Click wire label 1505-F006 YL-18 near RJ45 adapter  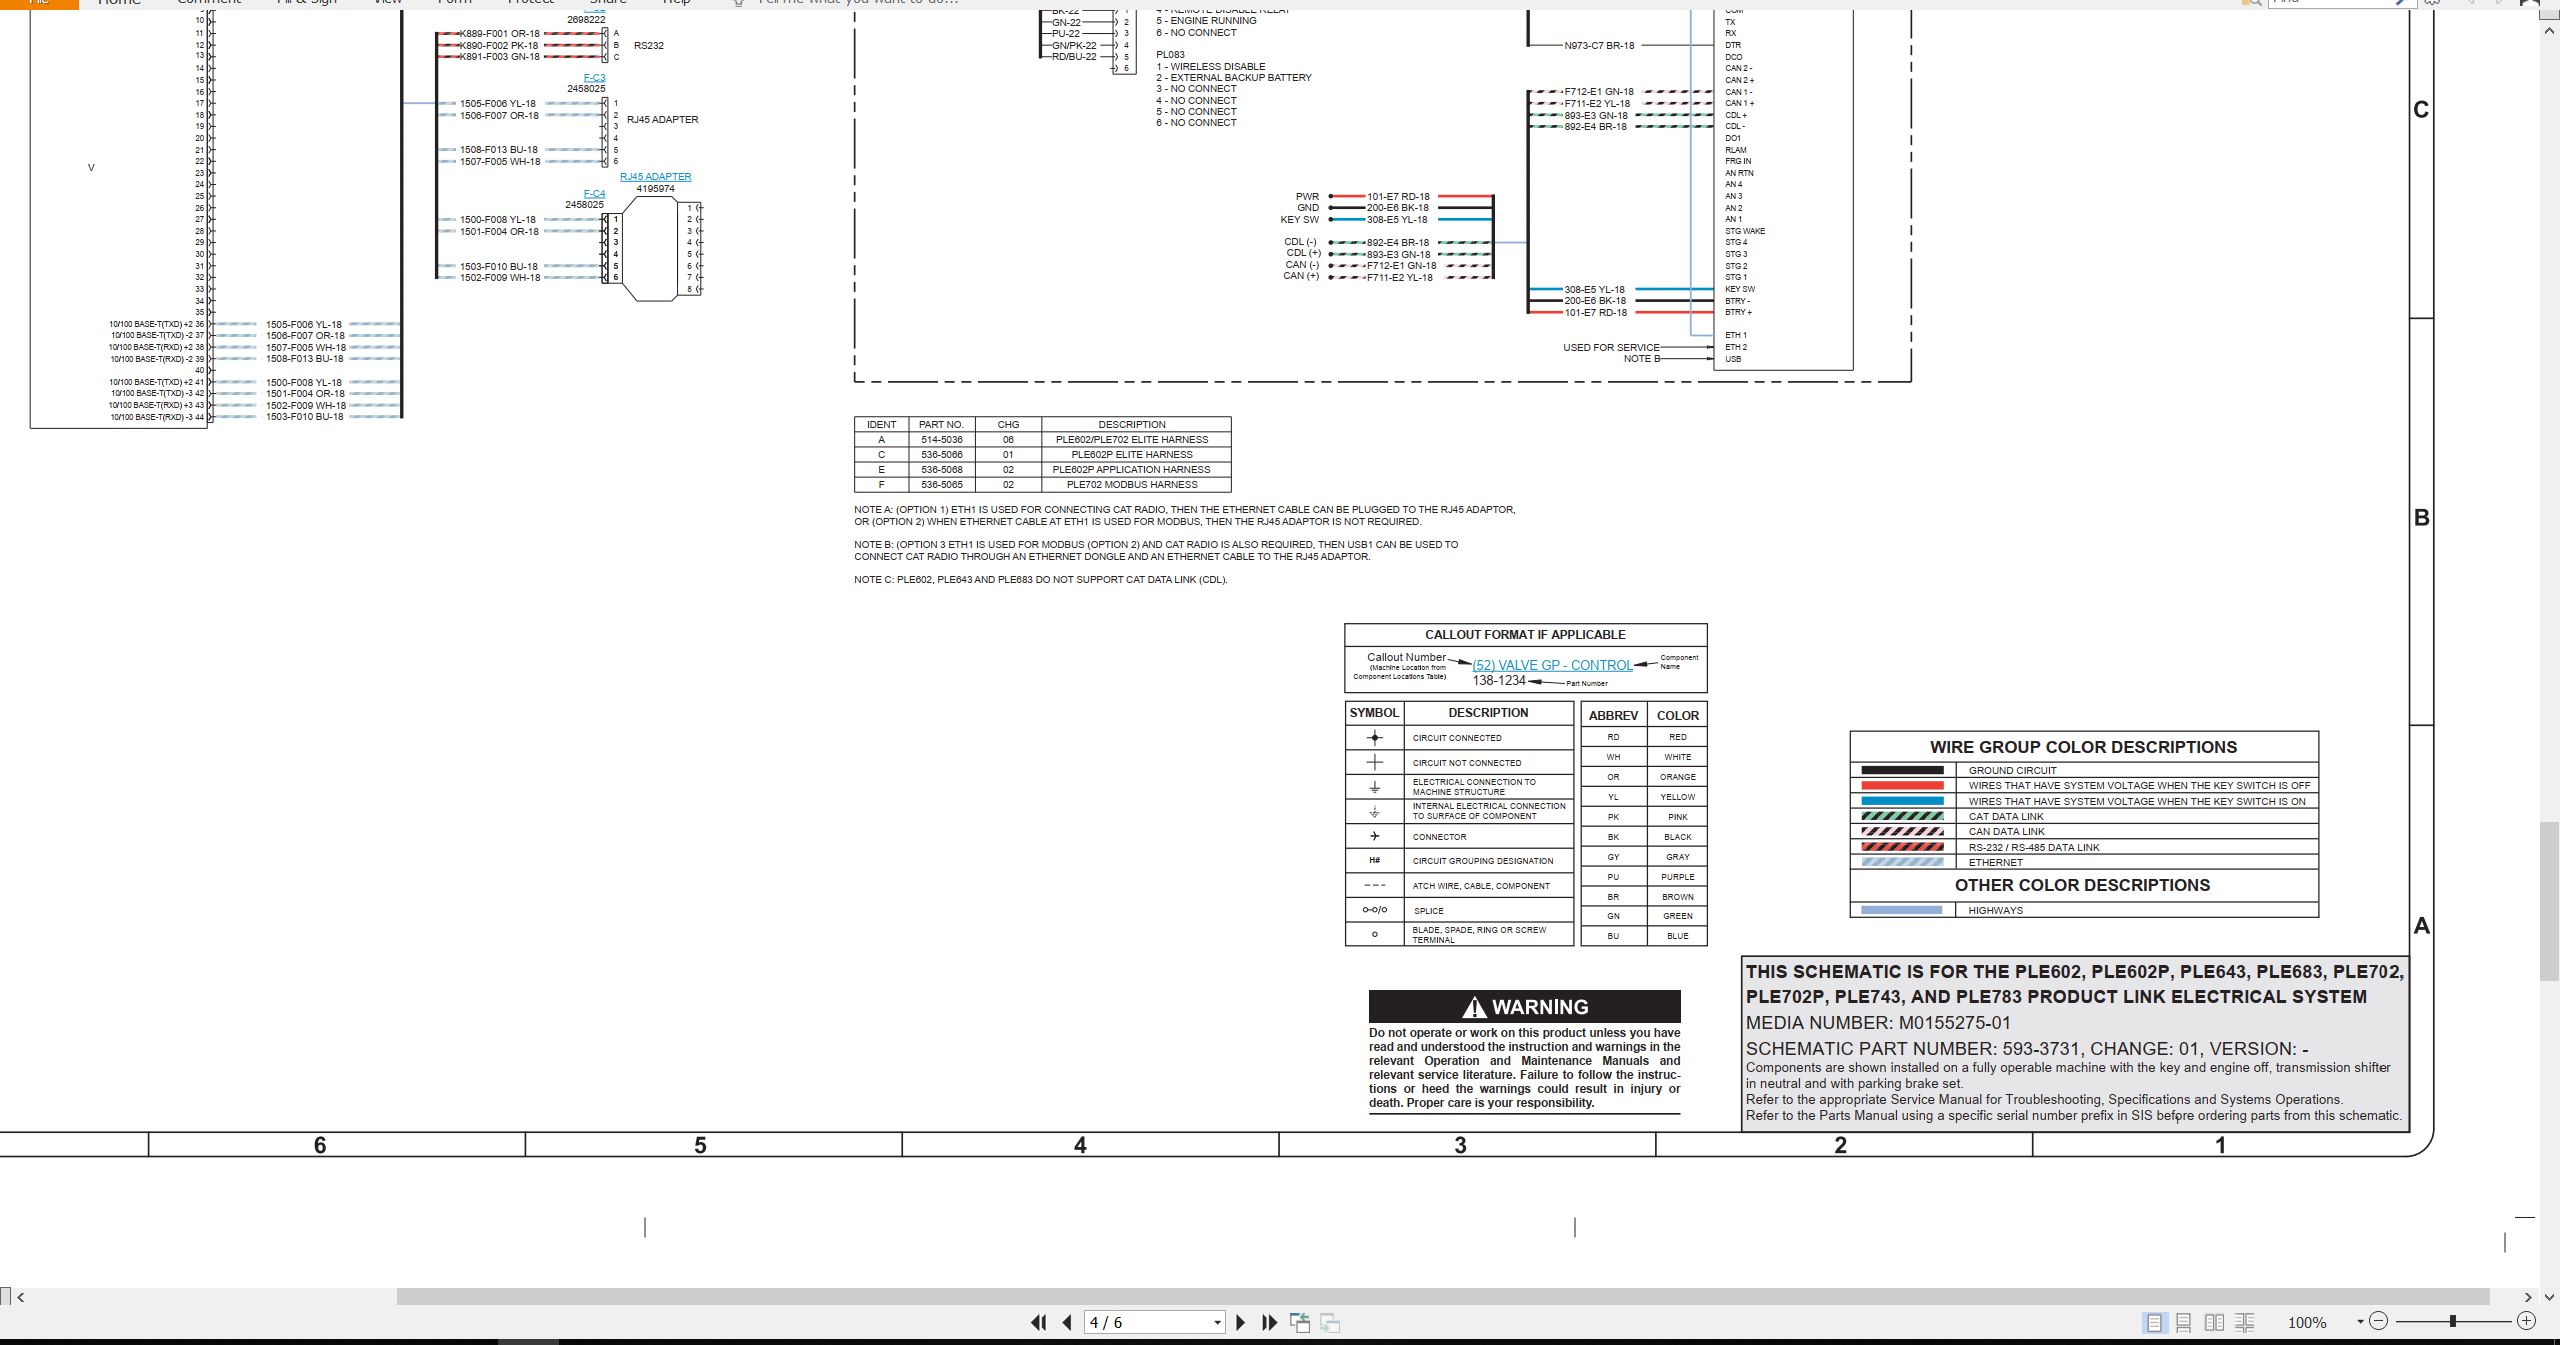[497, 104]
